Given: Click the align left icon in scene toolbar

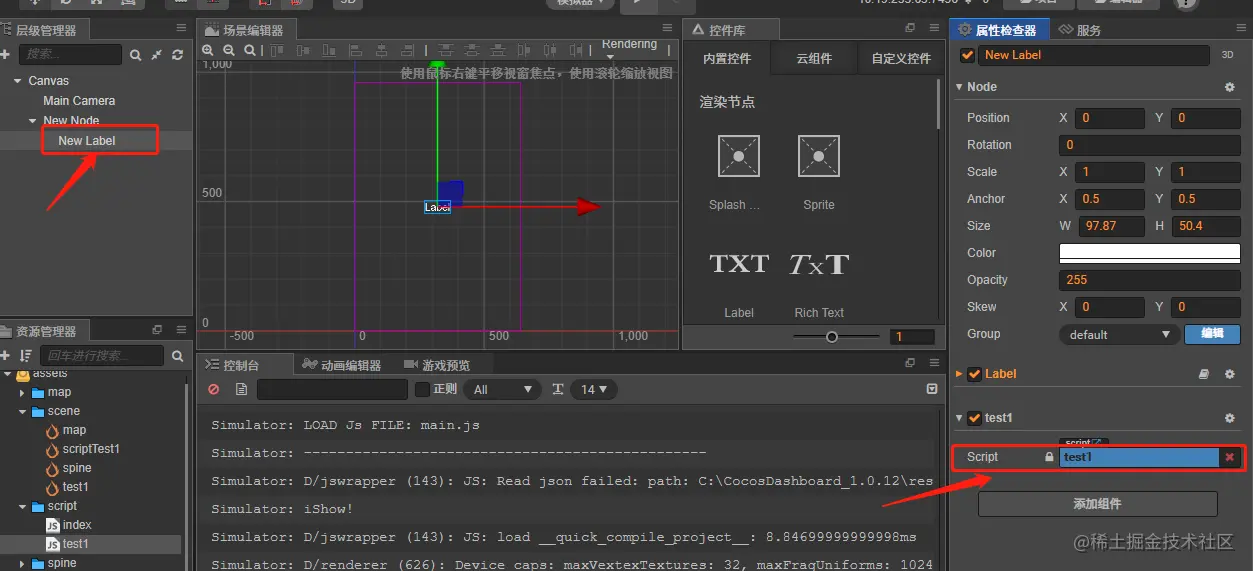Looking at the screenshot, I should pos(354,48).
